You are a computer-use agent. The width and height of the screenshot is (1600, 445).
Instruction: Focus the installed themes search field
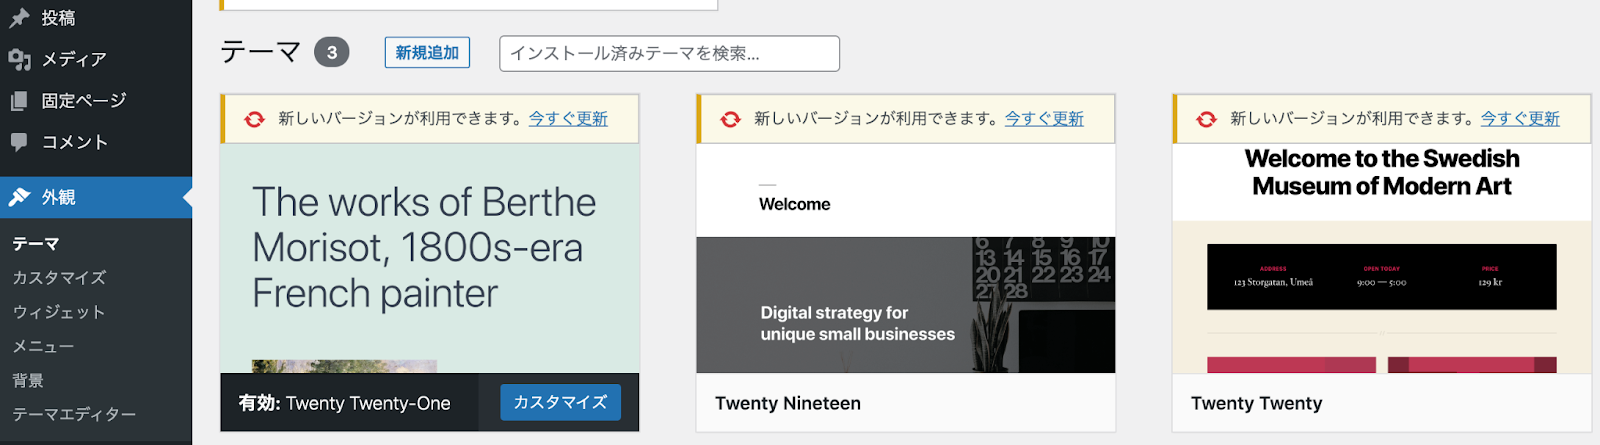tap(669, 53)
